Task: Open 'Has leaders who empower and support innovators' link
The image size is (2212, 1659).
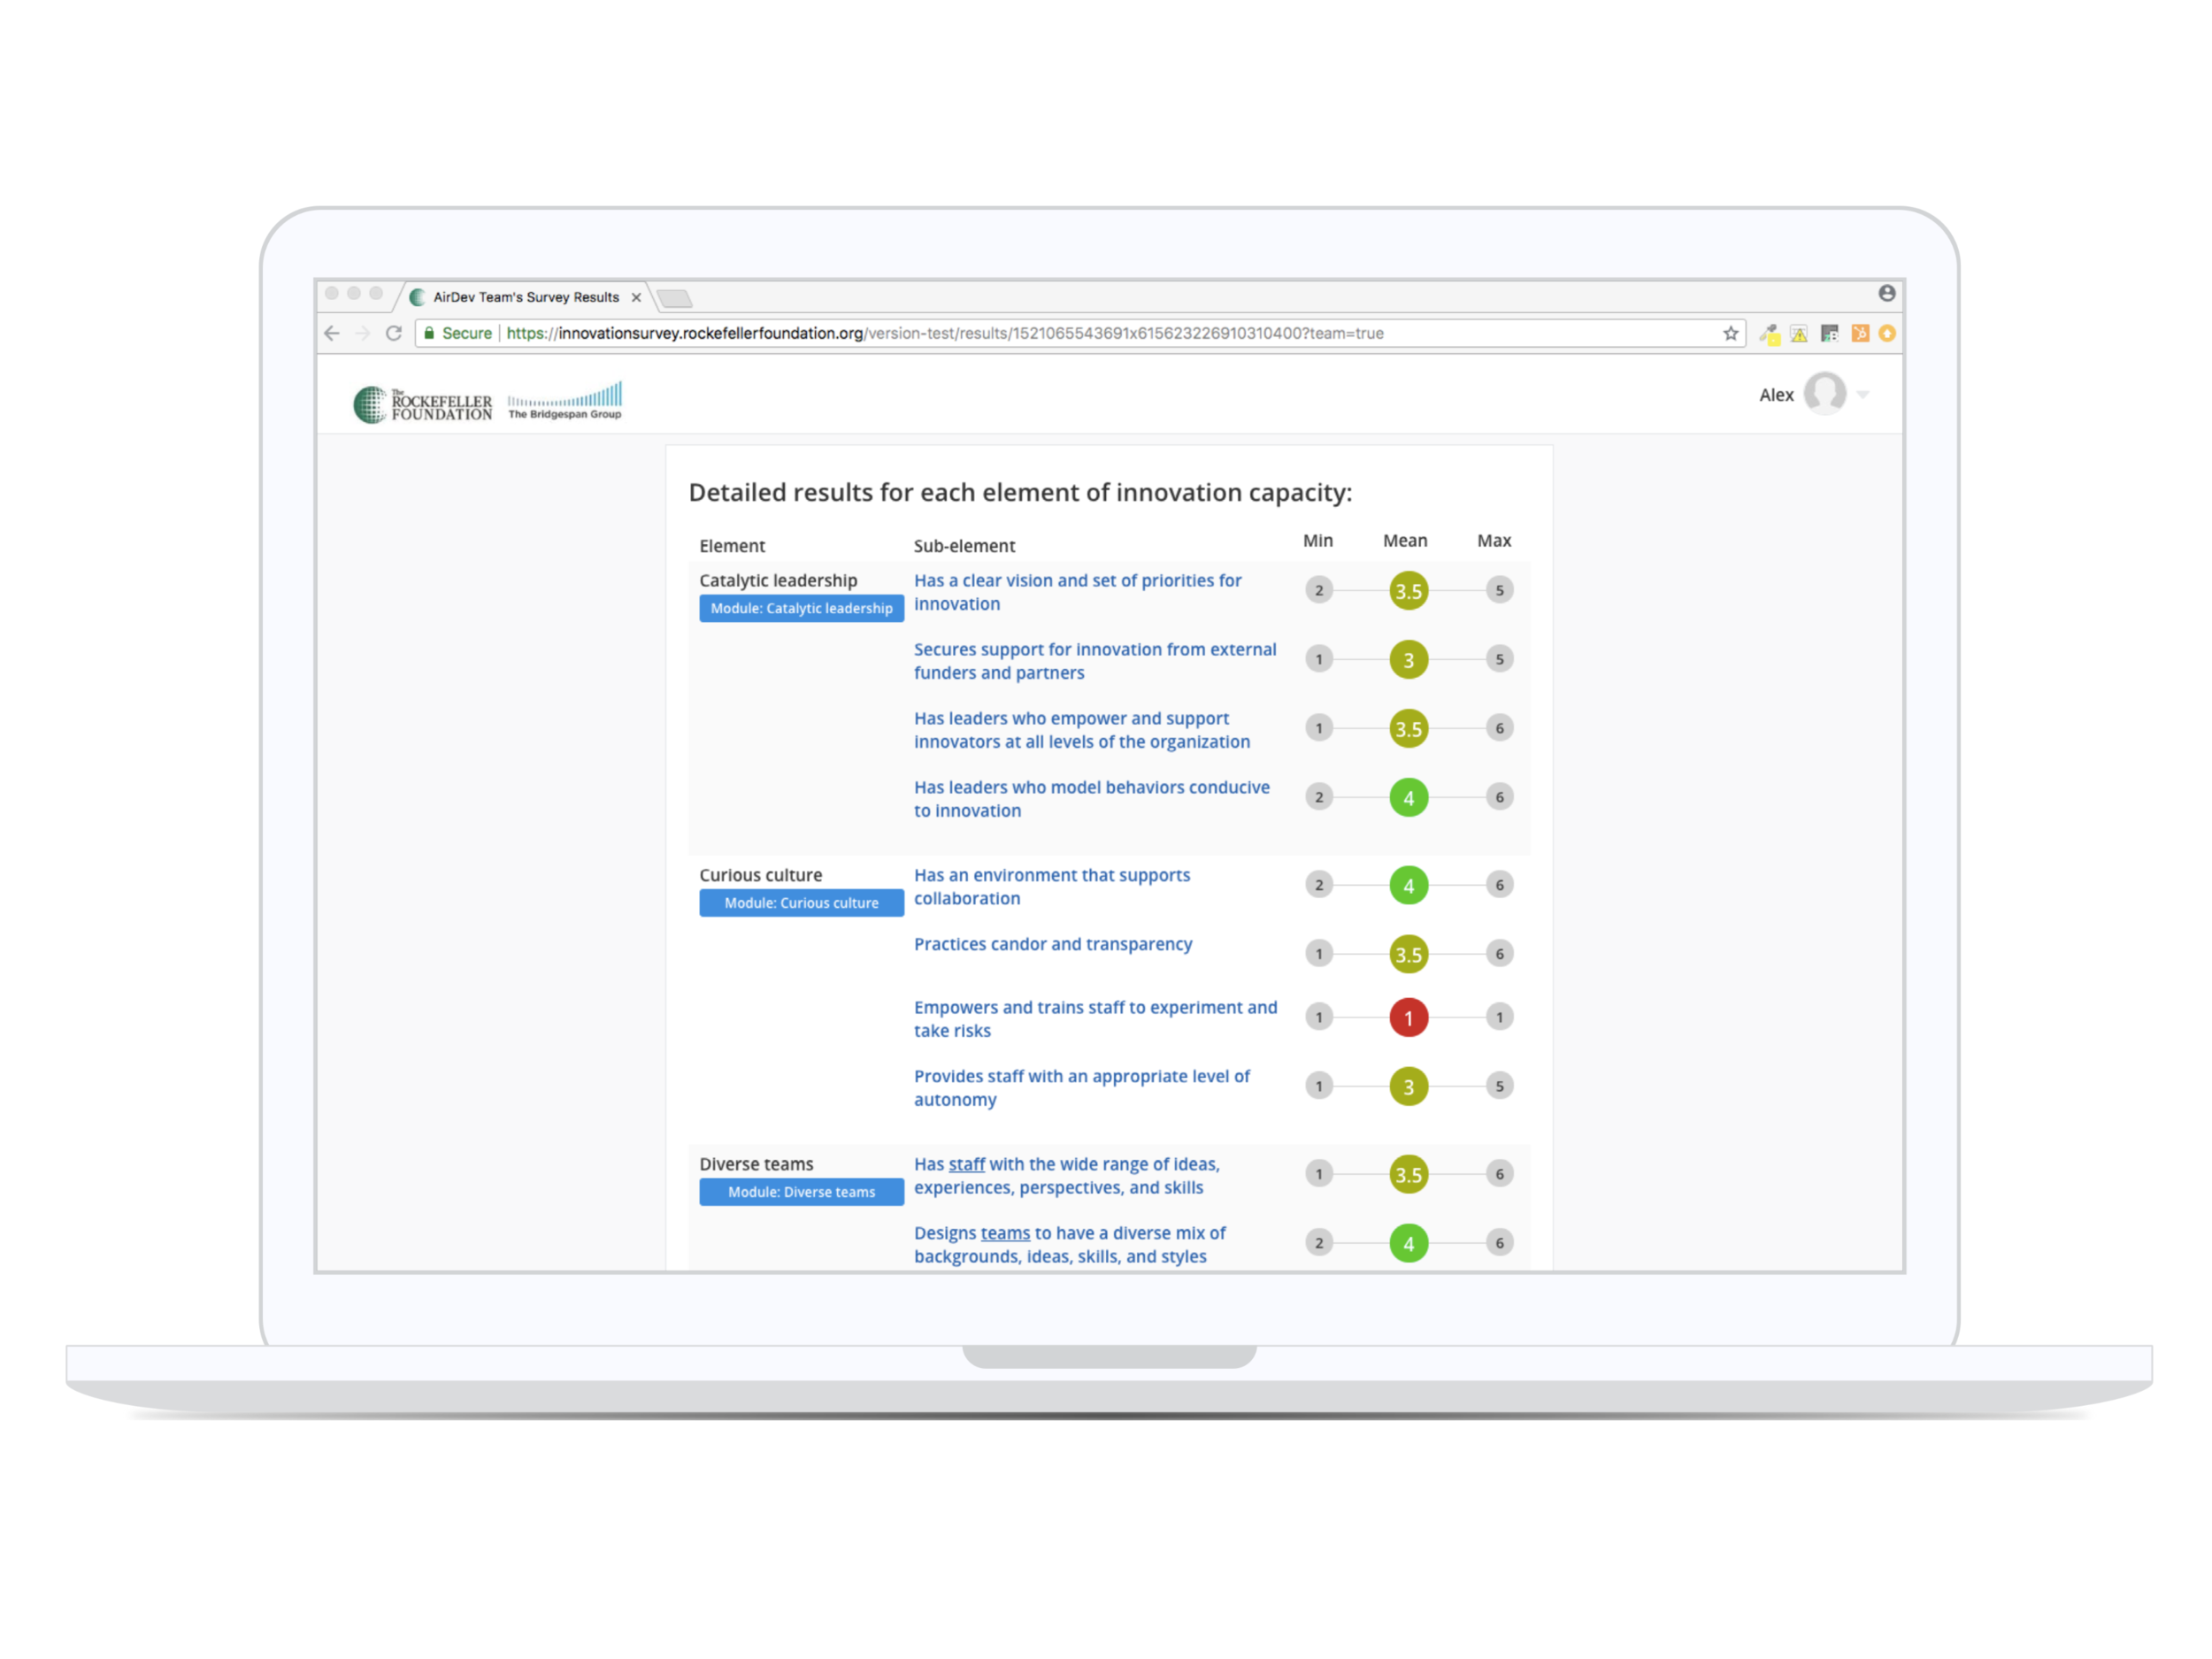Action: point(1082,730)
